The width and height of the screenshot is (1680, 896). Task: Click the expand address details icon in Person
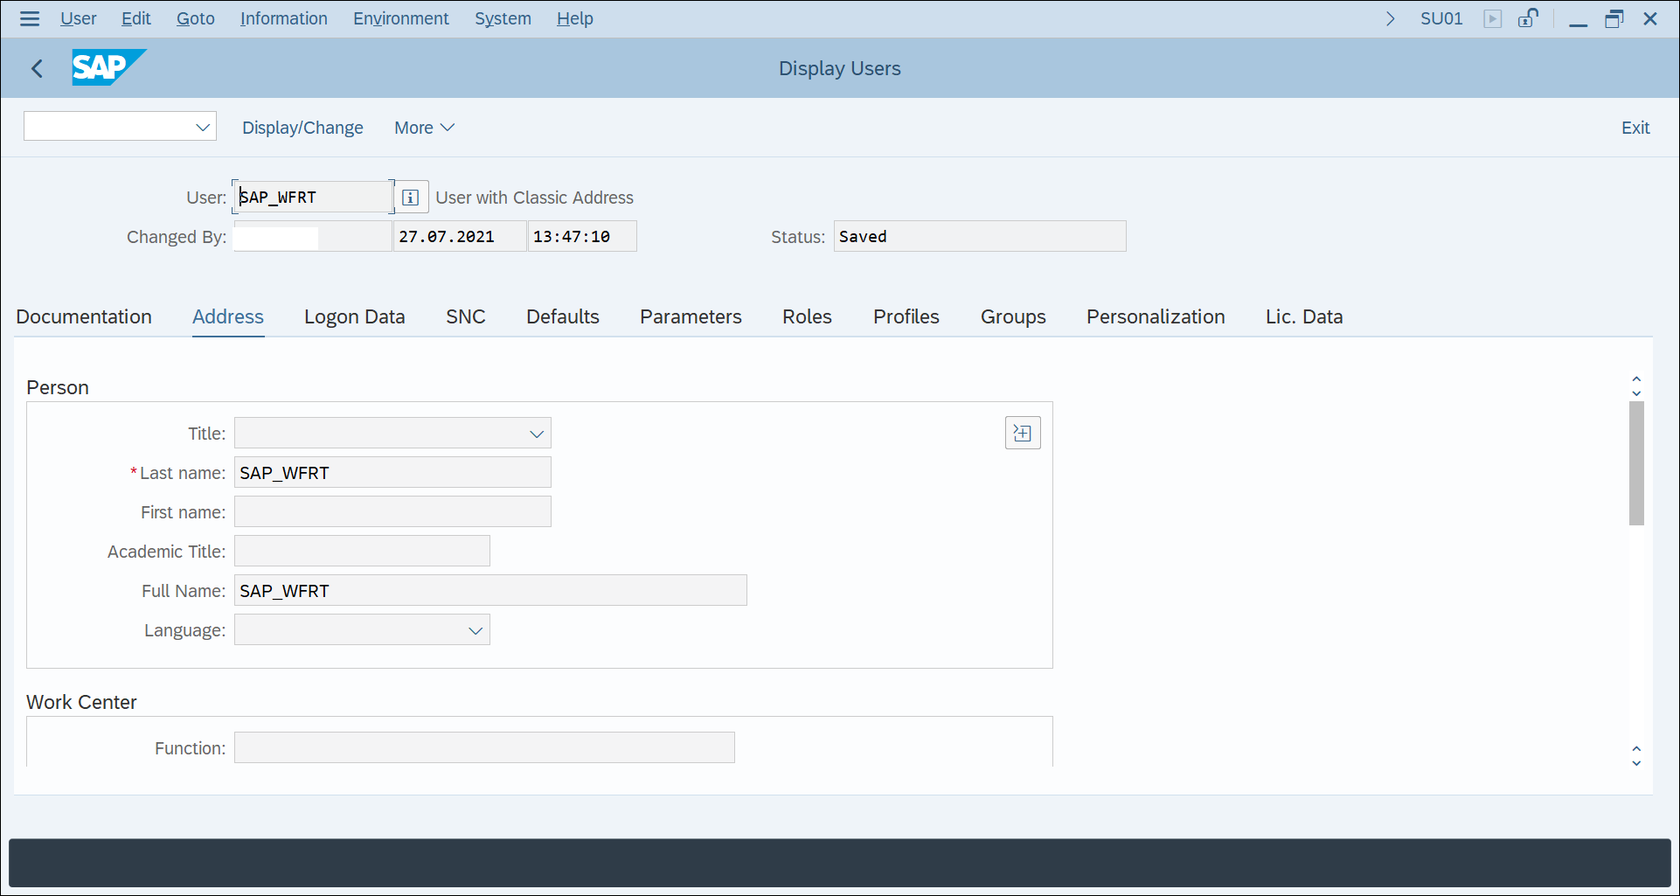coord(1022,433)
